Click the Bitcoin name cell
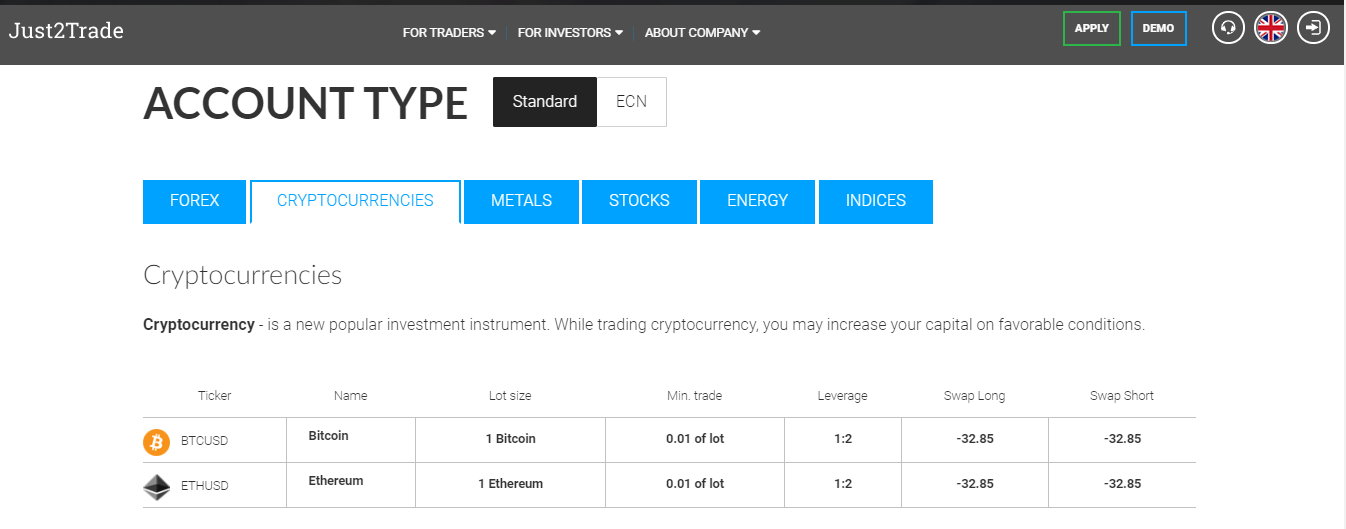The height and width of the screenshot is (529, 1346). tap(351, 440)
